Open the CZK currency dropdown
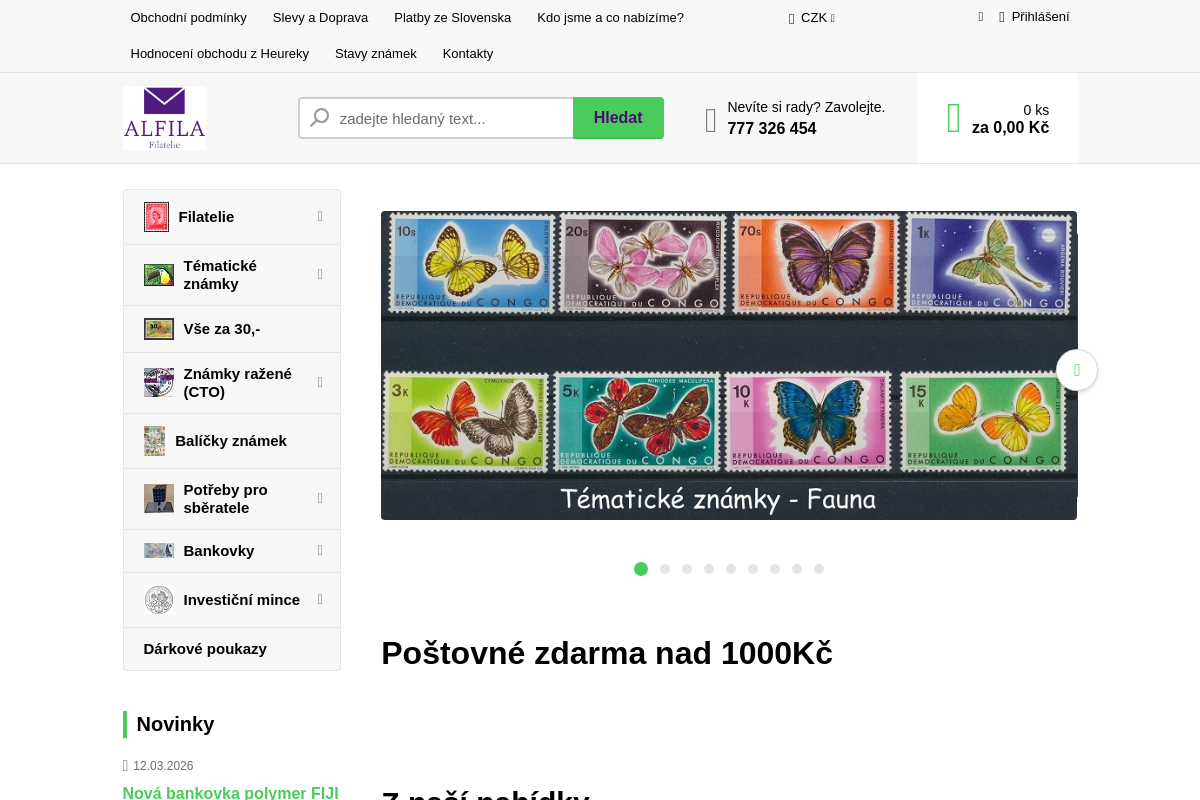 [x=812, y=18]
